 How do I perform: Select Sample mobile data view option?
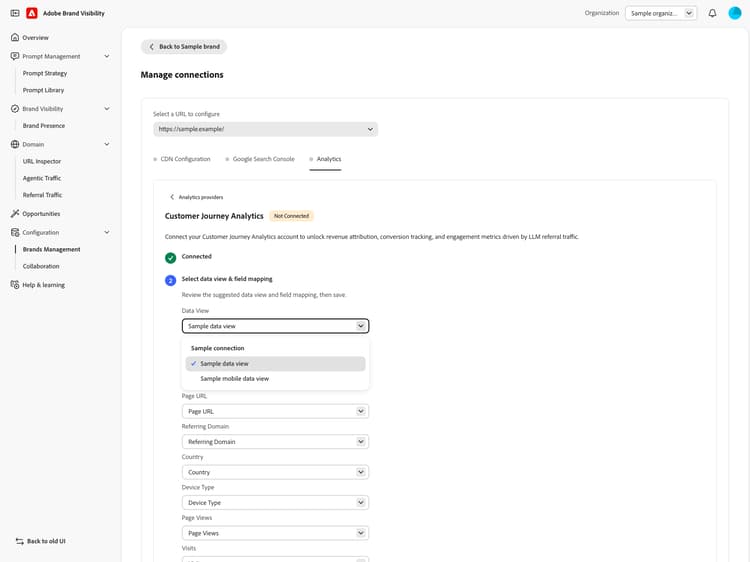(276, 378)
